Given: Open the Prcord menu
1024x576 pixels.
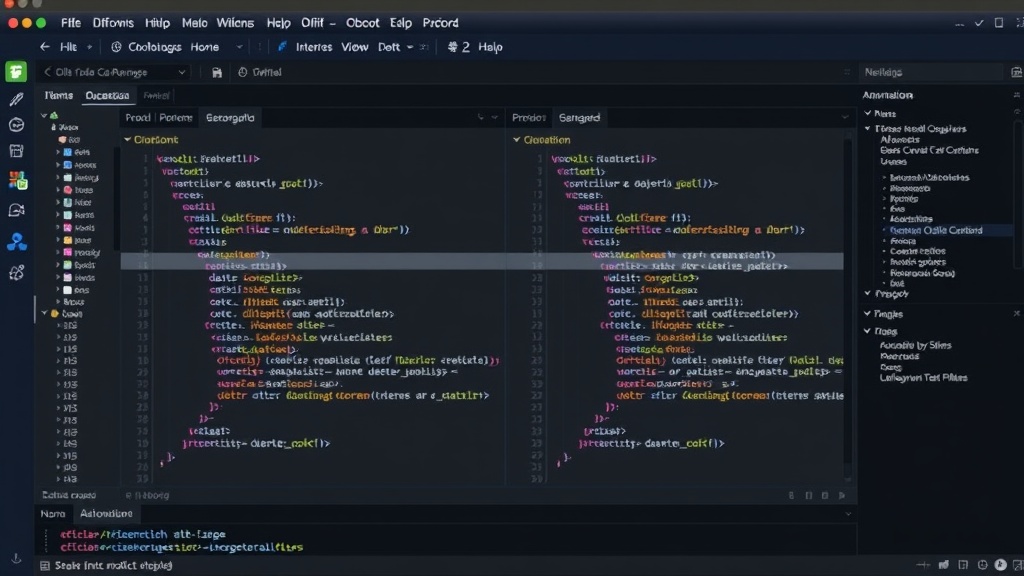Looking at the screenshot, I should click(x=440, y=23).
